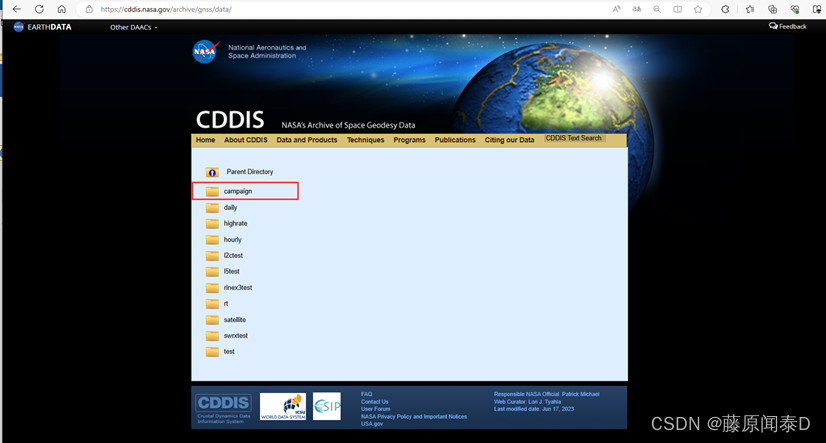The height and width of the screenshot is (443, 826).
Task: Click the folder icon beside daily
Action: [212, 208]
